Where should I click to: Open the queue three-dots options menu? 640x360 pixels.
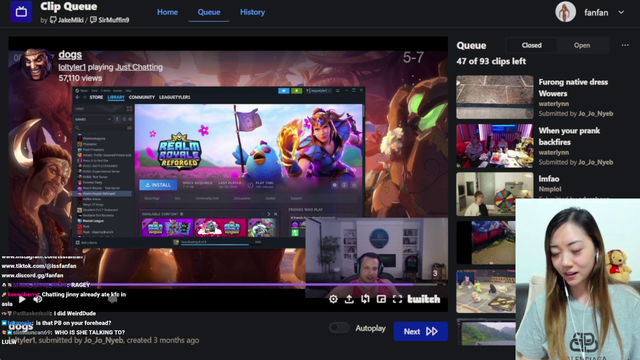(625, 45)
